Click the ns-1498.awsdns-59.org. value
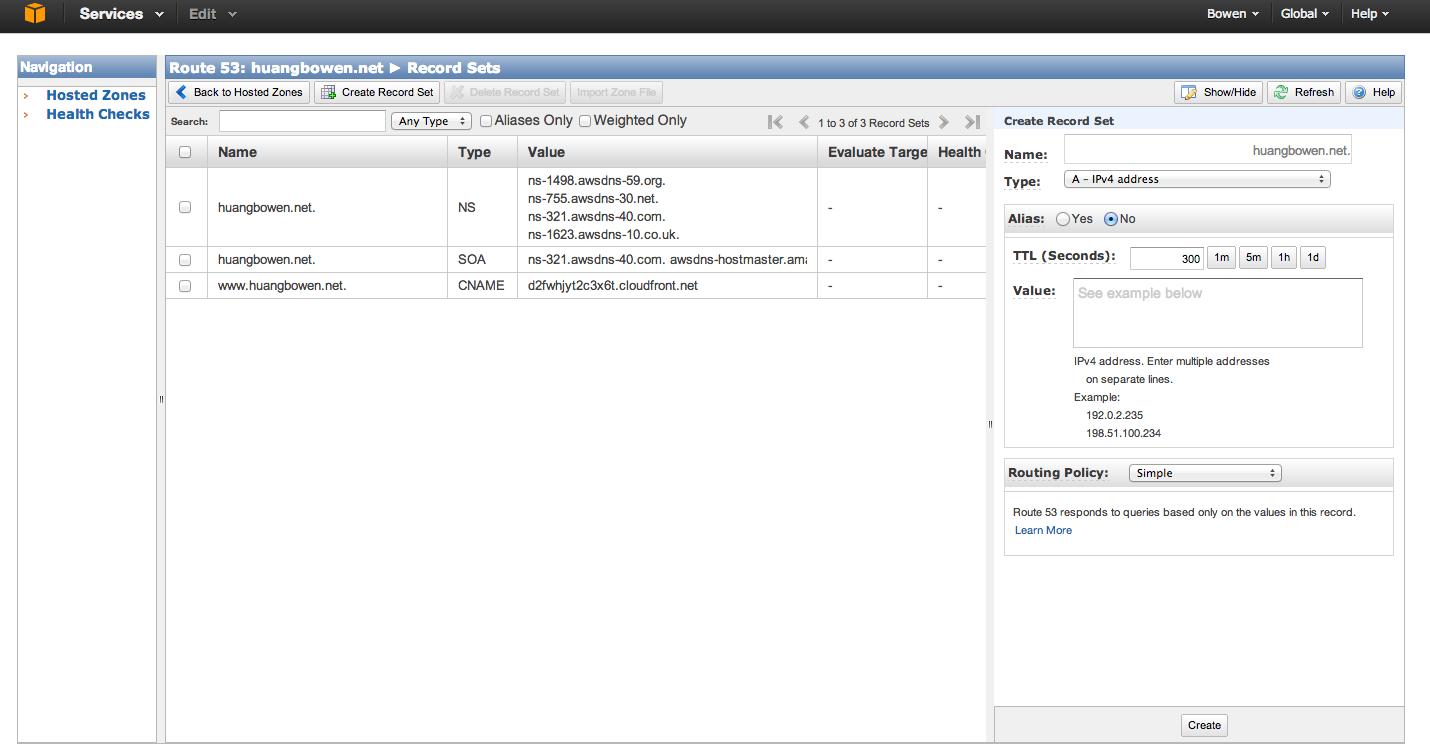 (596, 181)
